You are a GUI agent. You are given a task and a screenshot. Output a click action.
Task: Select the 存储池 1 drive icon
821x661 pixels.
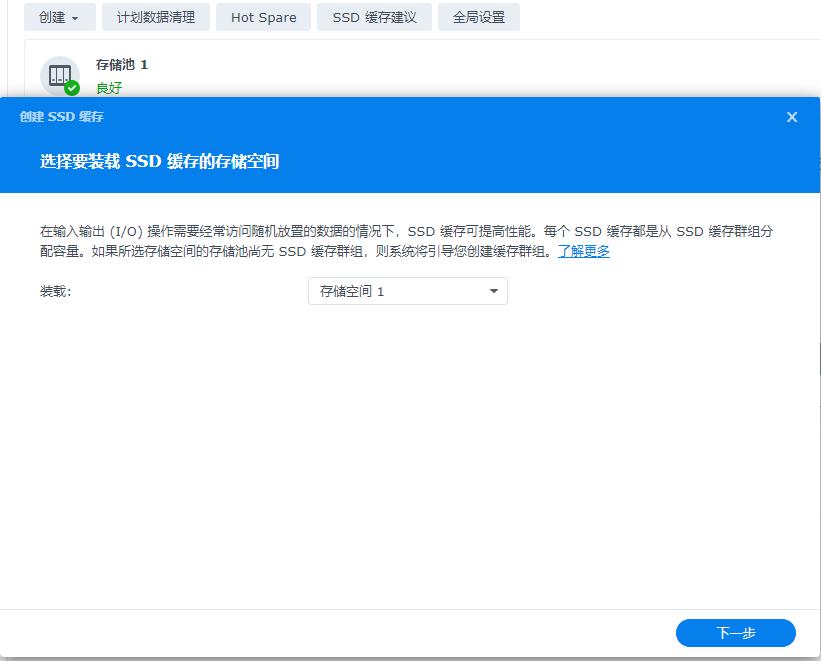click(61, 76)
